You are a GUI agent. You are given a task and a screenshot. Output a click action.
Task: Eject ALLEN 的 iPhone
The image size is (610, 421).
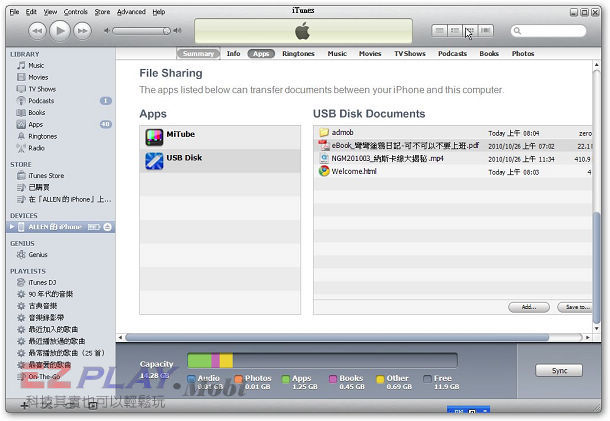[x=108, y=227]
